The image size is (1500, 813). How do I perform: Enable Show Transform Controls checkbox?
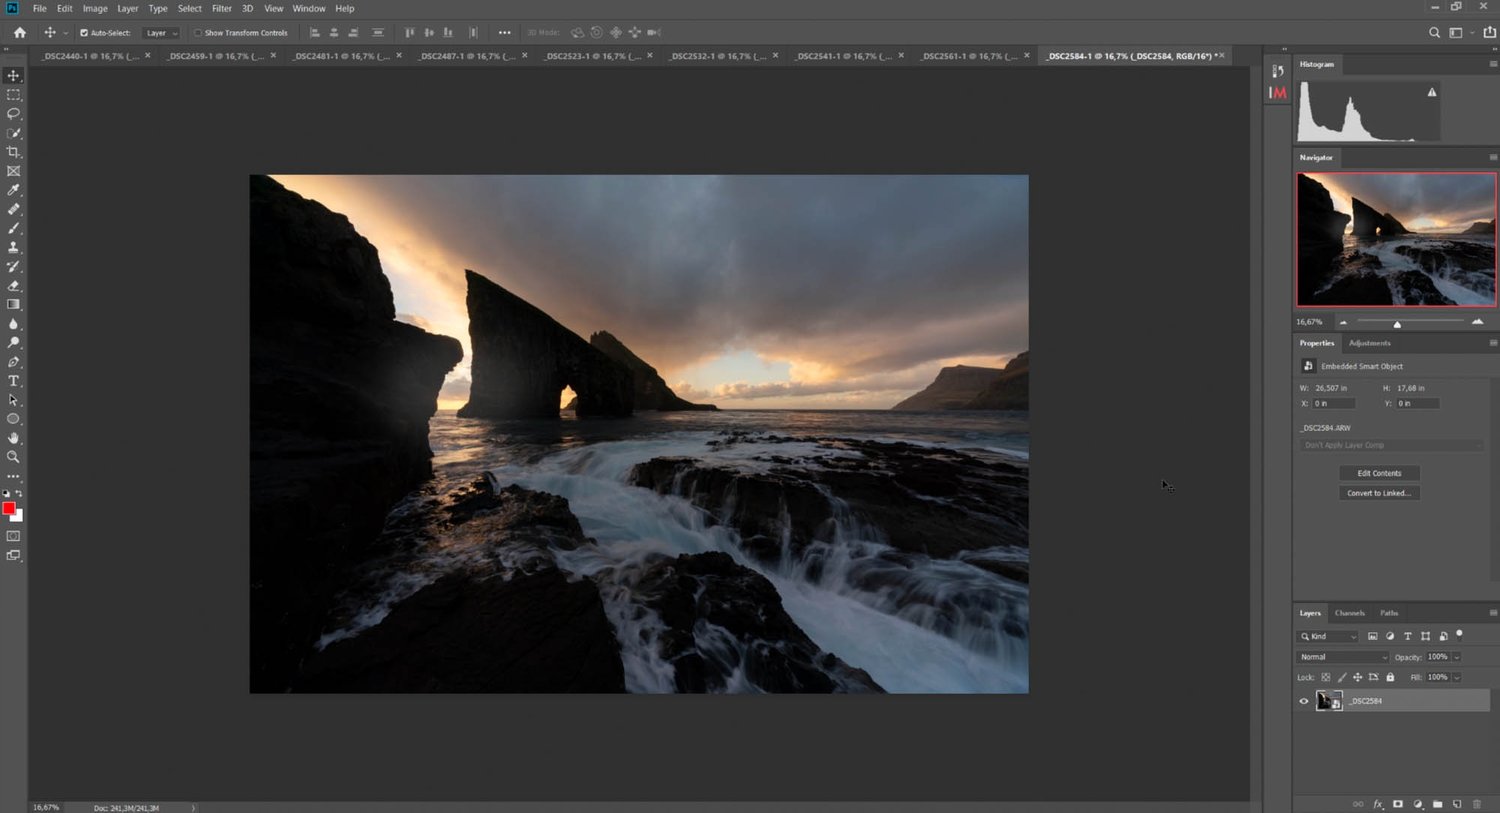pos(198,33)
